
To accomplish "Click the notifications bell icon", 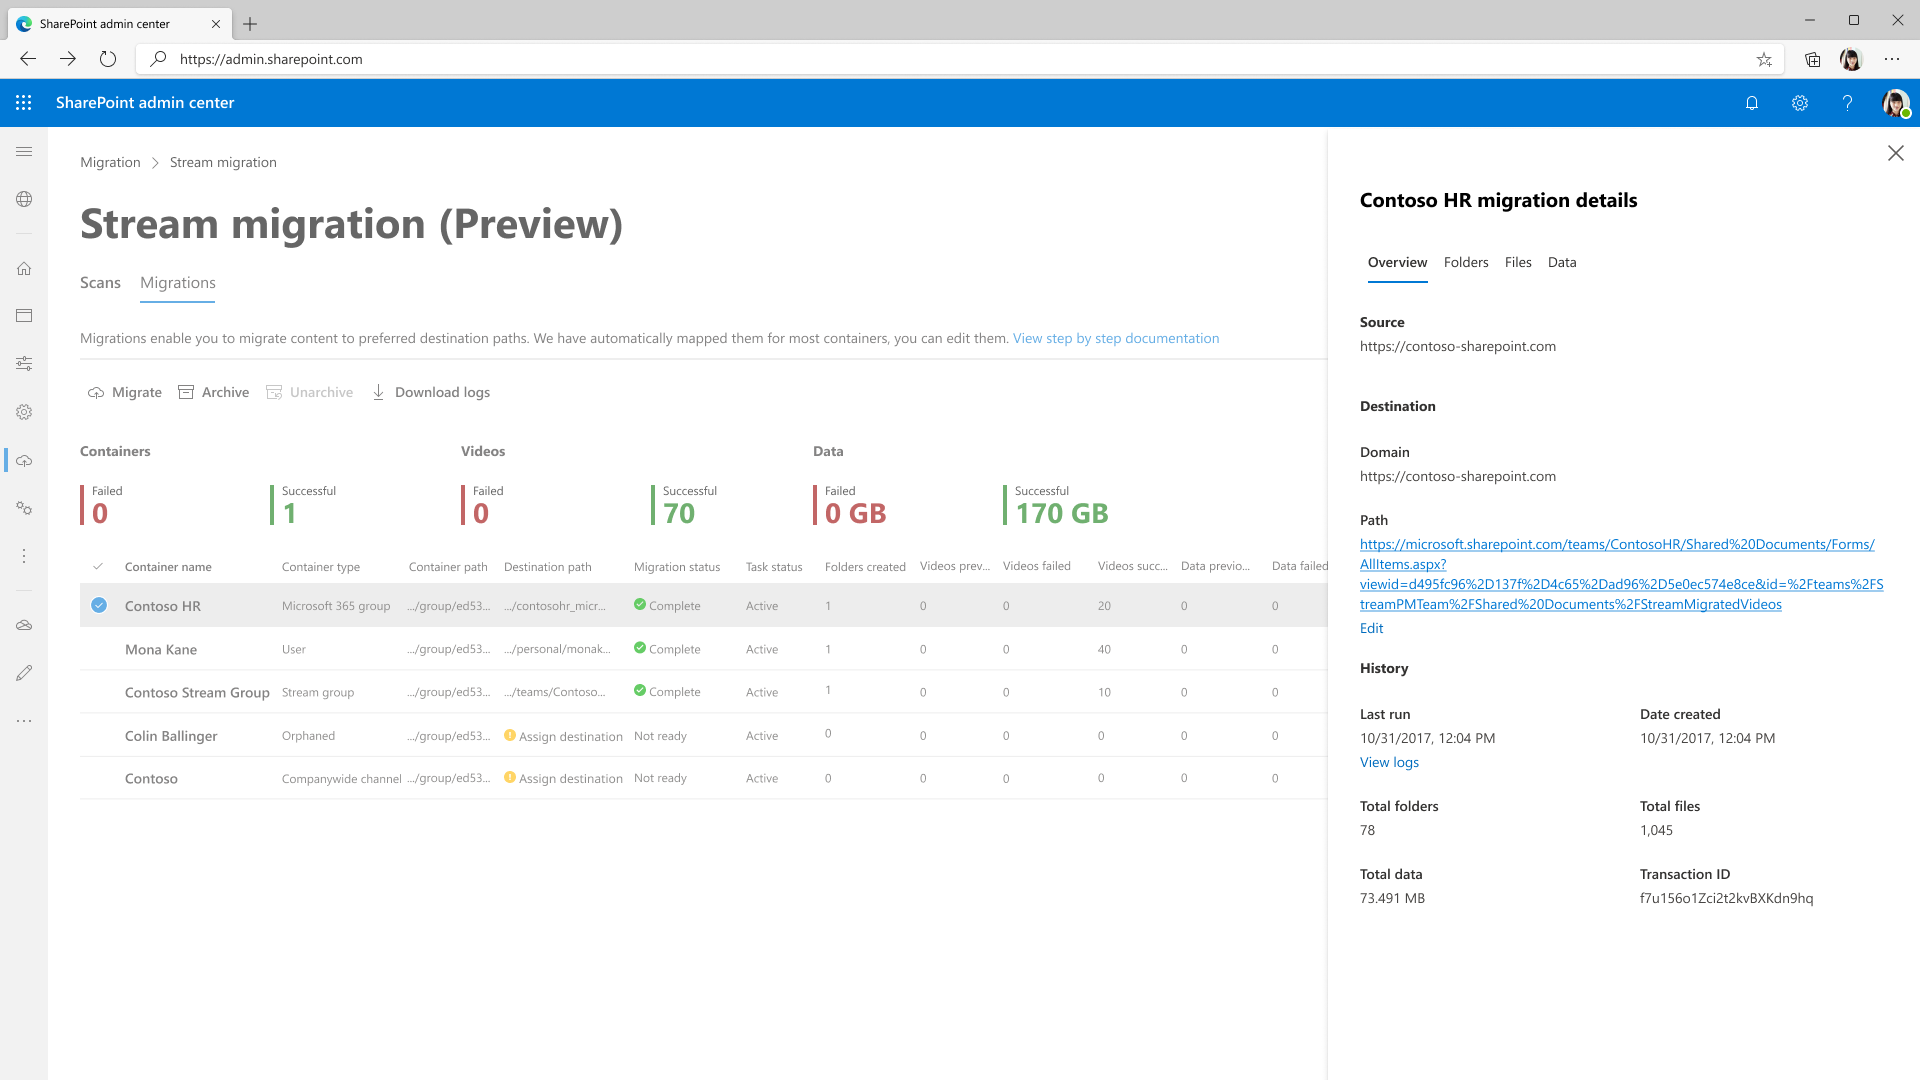I will [1751, 102].
